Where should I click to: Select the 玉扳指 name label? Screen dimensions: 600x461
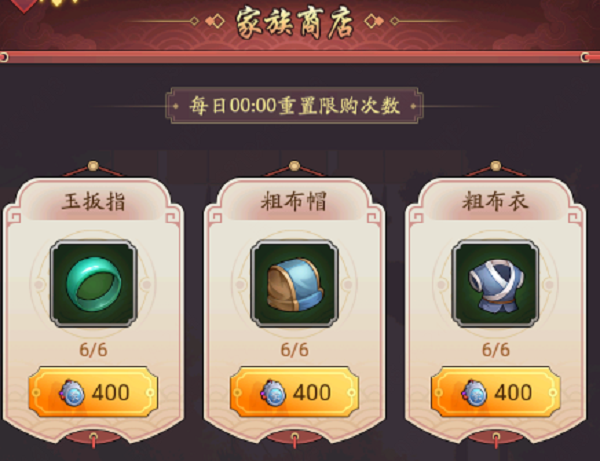94,202
